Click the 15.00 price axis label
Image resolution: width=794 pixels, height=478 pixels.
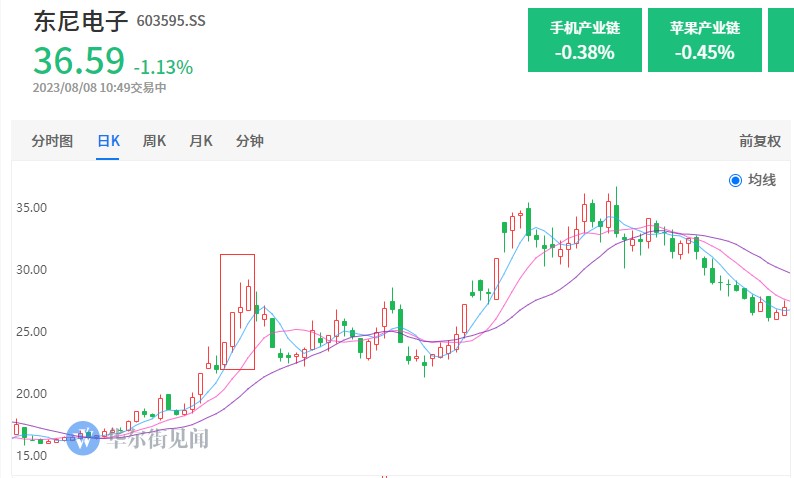tap(32, 455)
